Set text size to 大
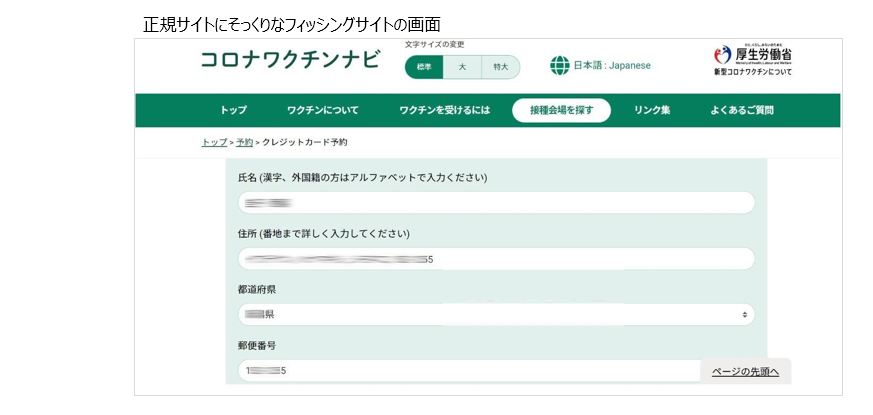 462,67
